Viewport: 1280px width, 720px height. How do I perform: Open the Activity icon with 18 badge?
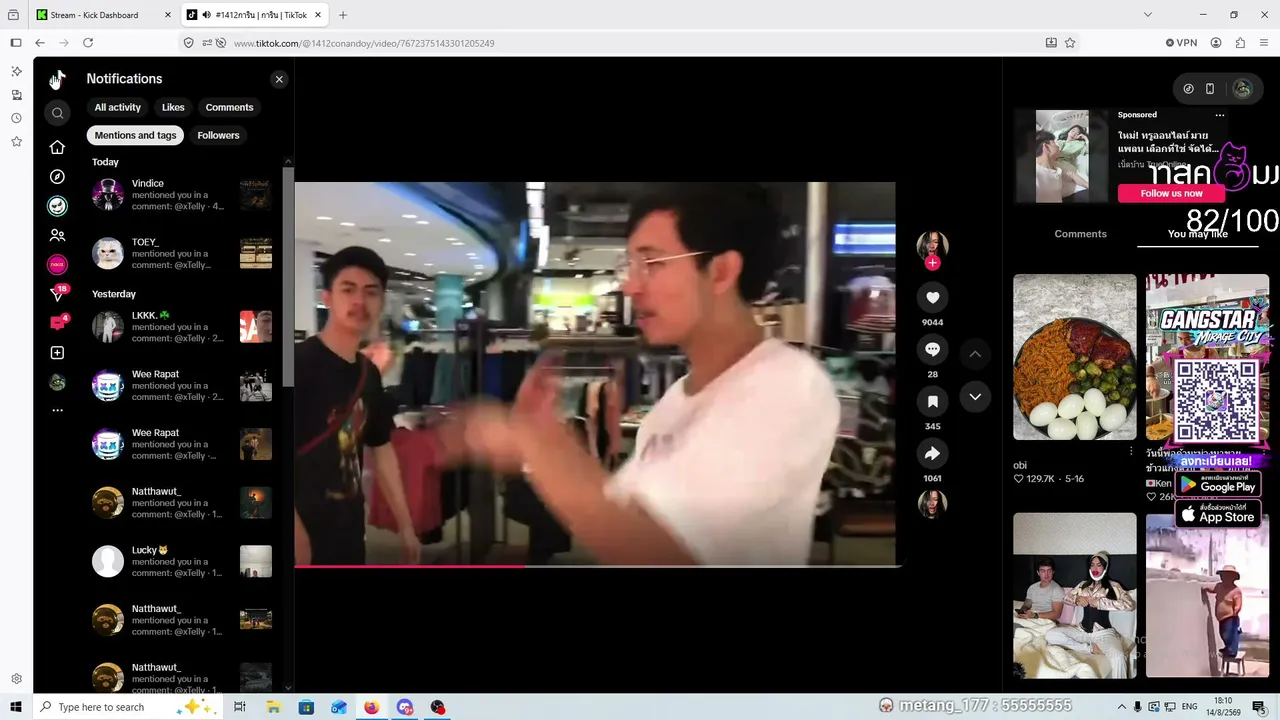57,294
